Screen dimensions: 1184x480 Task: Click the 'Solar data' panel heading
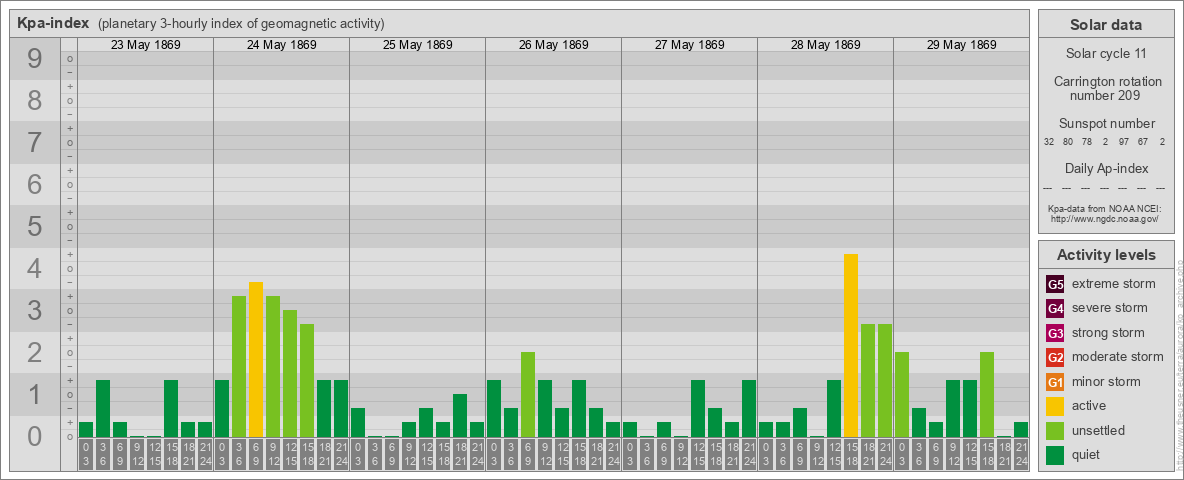[x=1106, y=25]
